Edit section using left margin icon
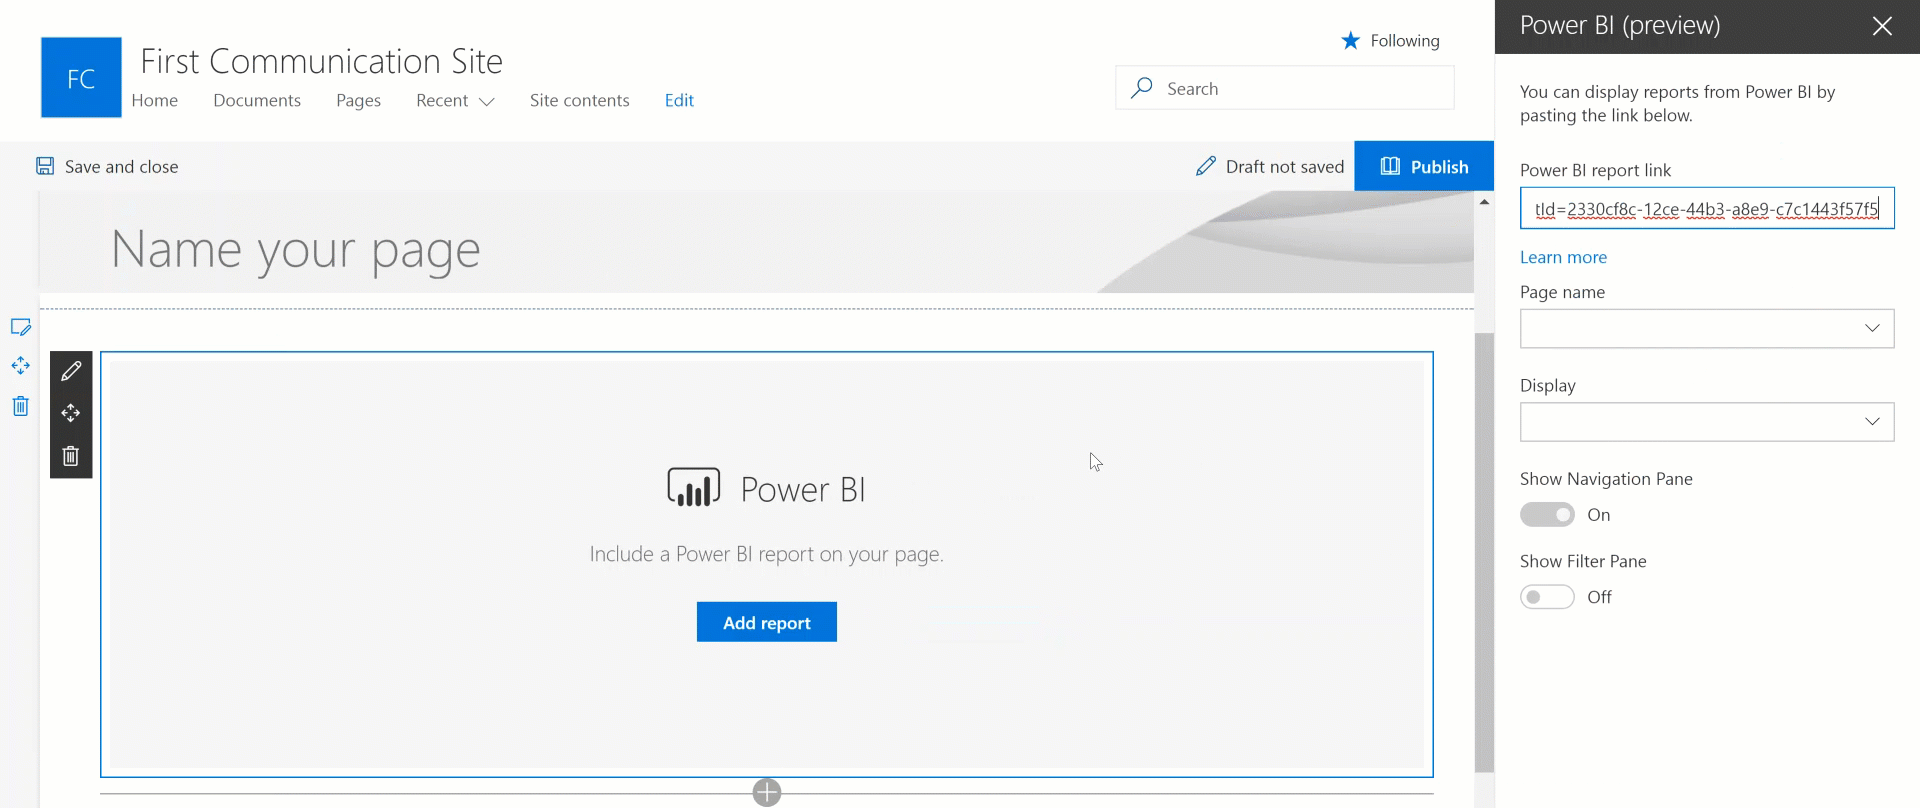Image resolution: width=1920 pixels, height=808 pixels. [x=20, y=327]
